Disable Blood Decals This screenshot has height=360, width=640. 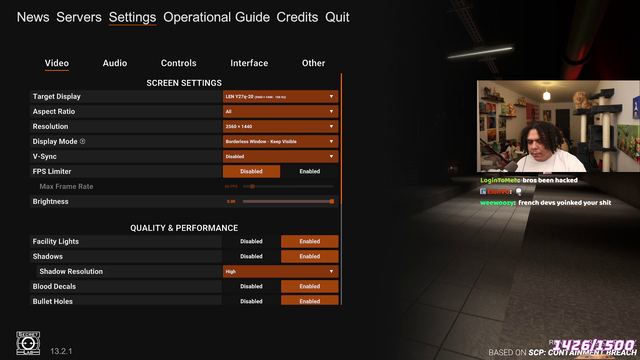(x=251, y=287)
